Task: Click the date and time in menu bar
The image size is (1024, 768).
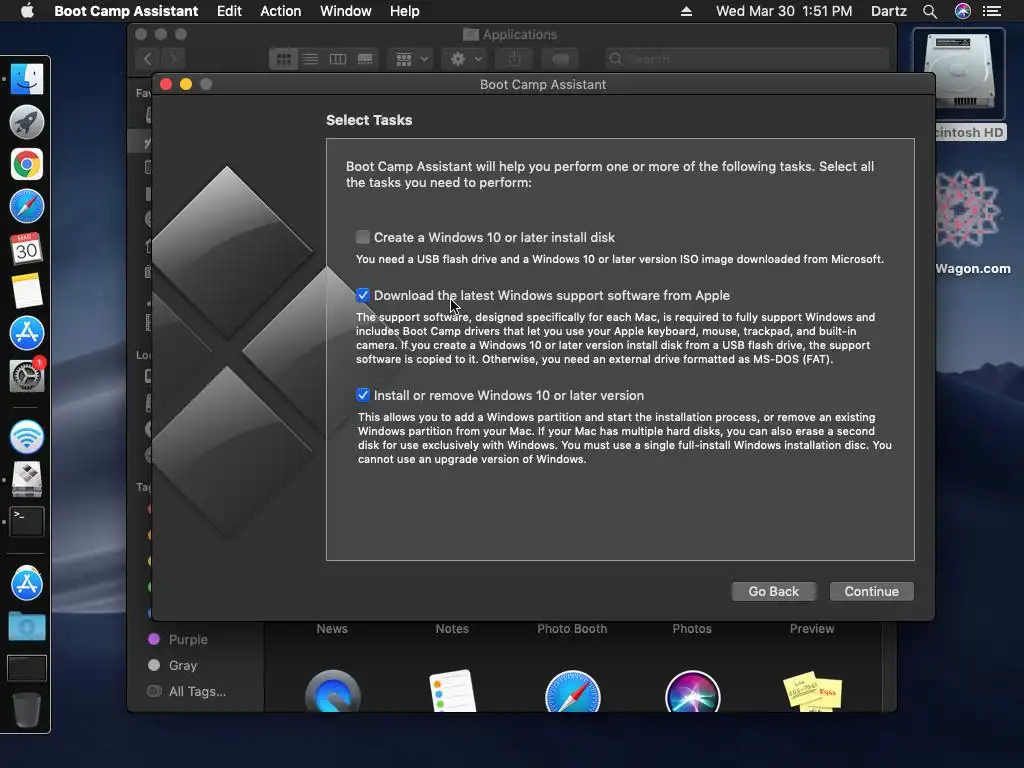Action: (784, 11)
